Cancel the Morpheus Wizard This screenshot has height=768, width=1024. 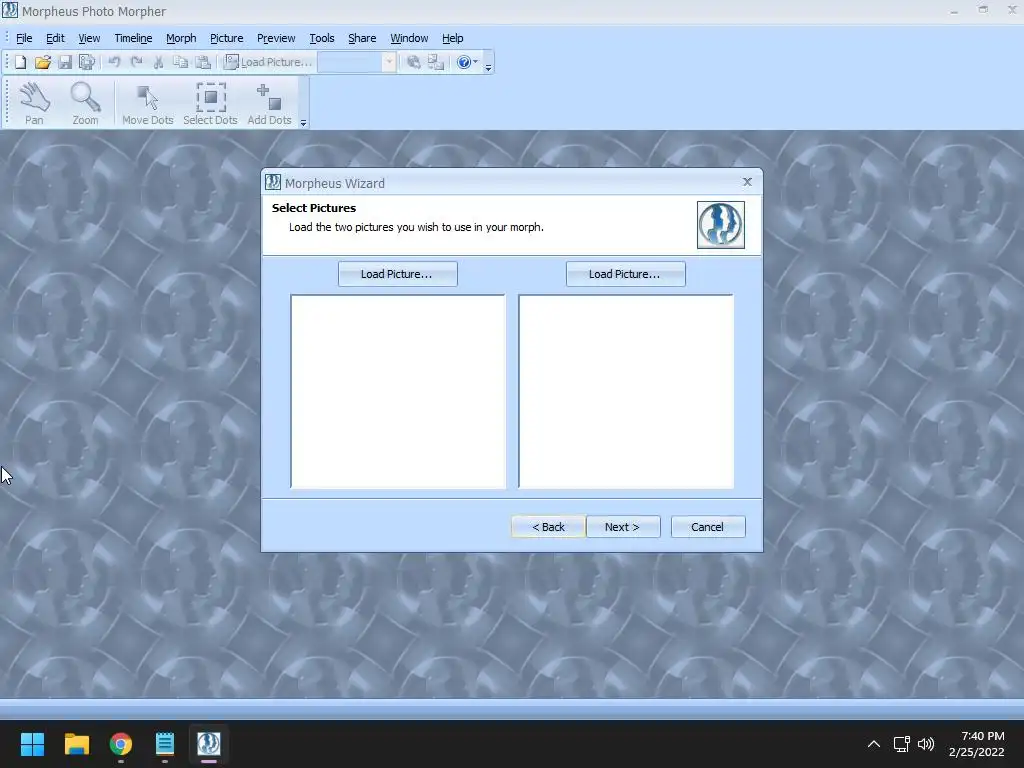click(x=708, y=527)
